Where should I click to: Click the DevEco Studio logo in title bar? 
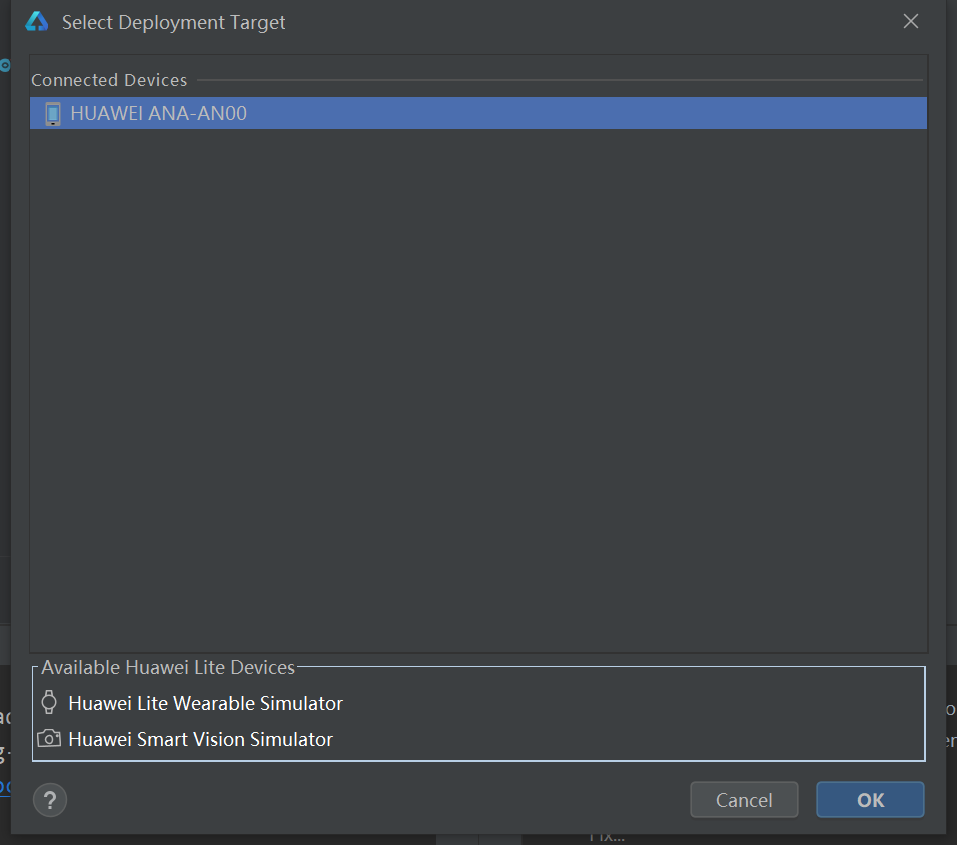tap(37, 21)
